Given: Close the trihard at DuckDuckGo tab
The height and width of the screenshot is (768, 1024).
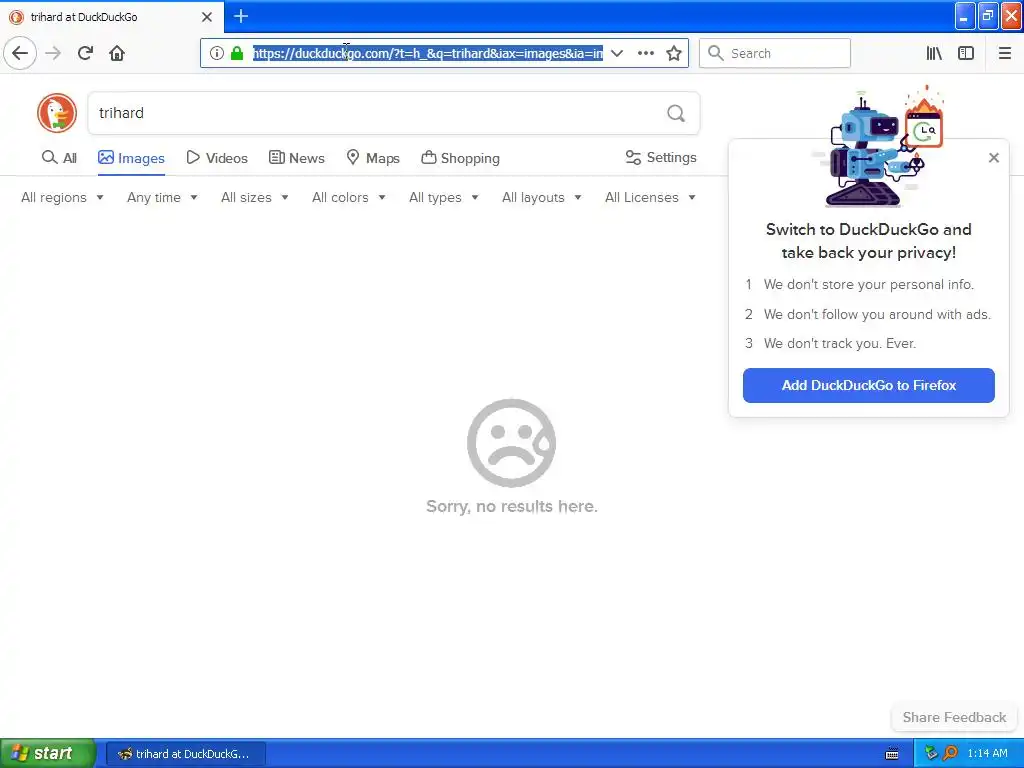Looking at the screenshot, I should pyautogui.click(x=207, y=17).
